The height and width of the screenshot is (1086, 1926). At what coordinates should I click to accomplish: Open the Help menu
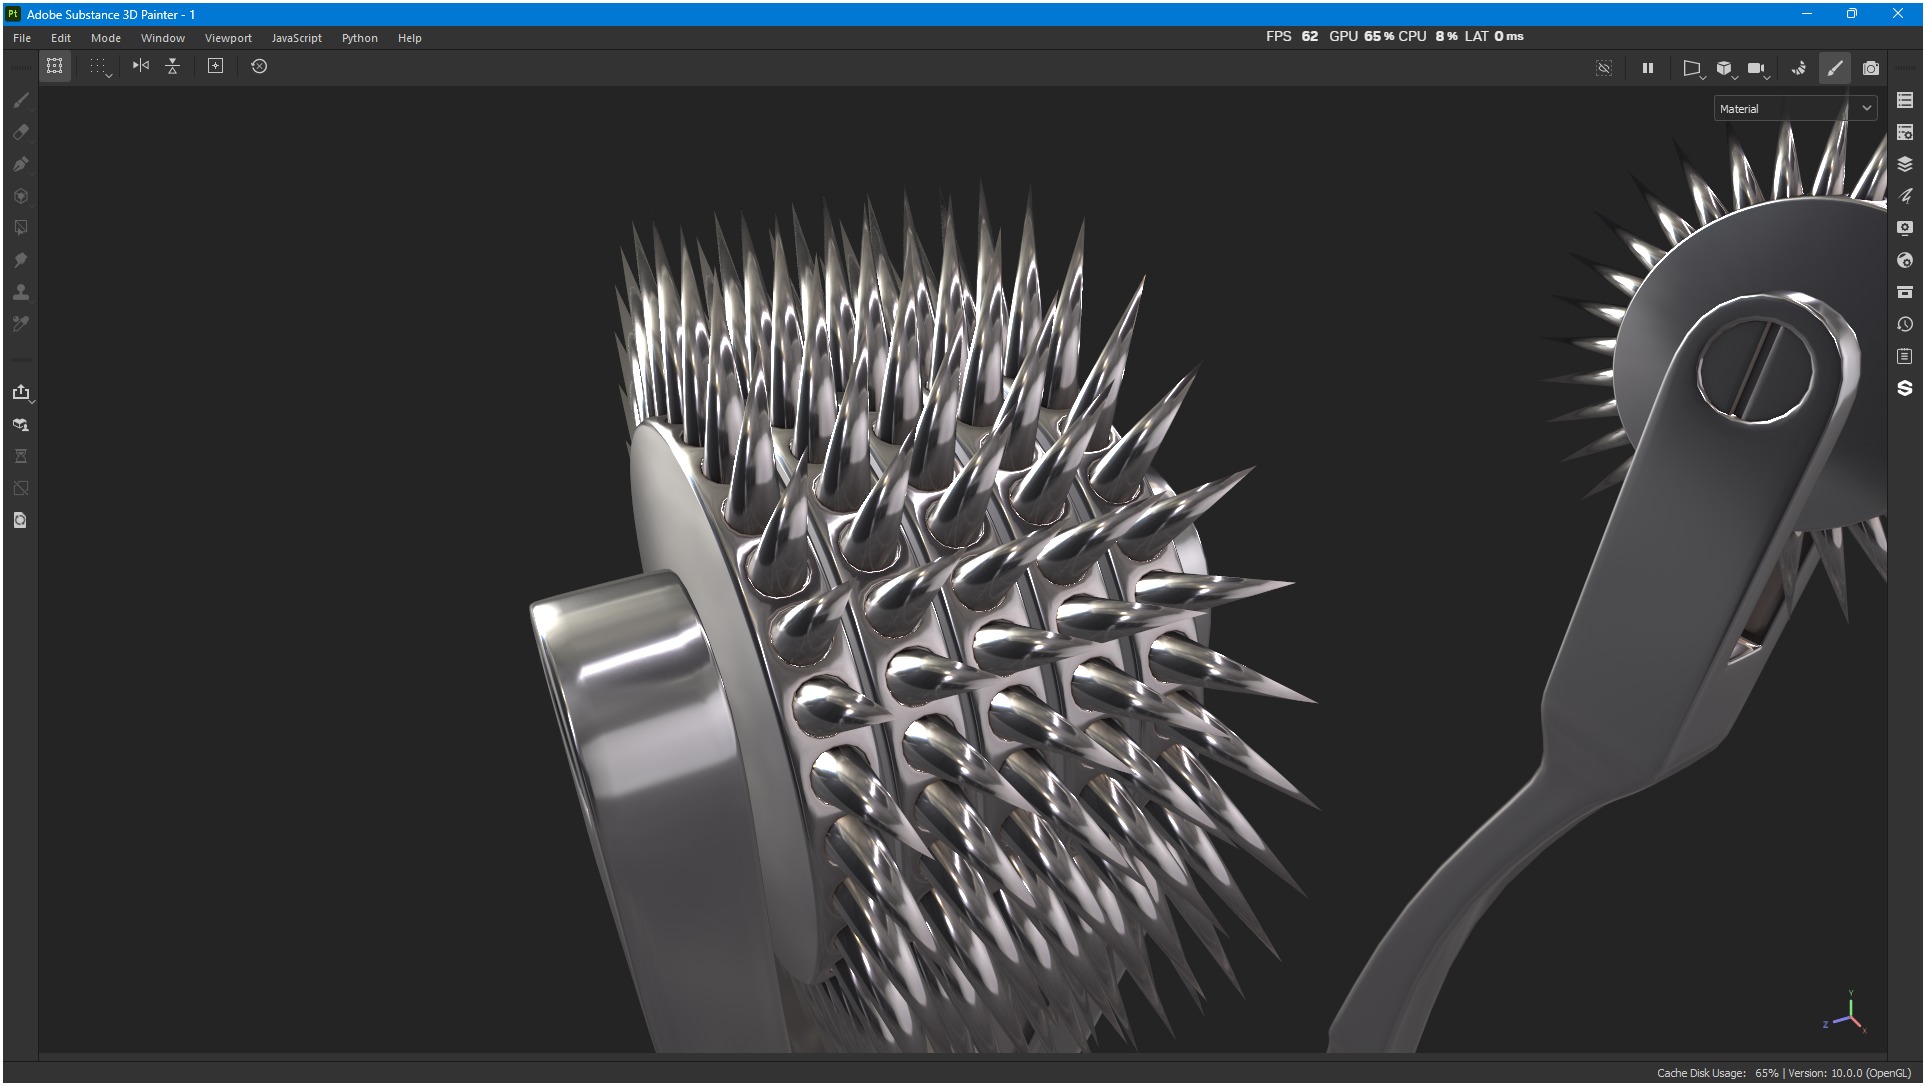click(x=410, y=38)
